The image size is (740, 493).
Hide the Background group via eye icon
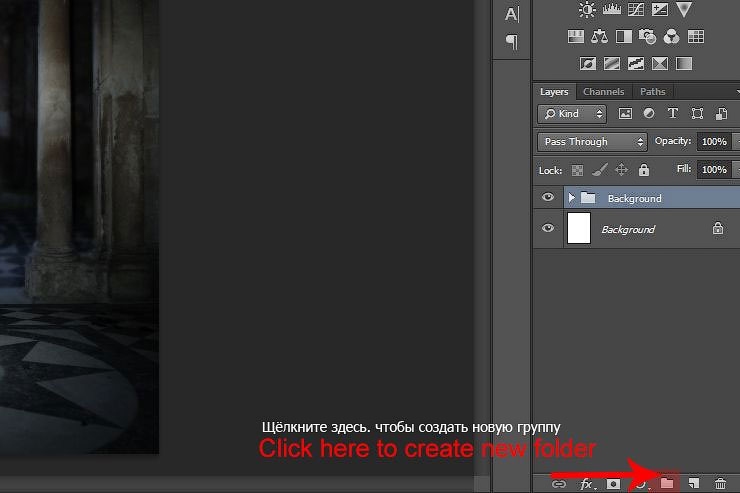pos(547,198)
